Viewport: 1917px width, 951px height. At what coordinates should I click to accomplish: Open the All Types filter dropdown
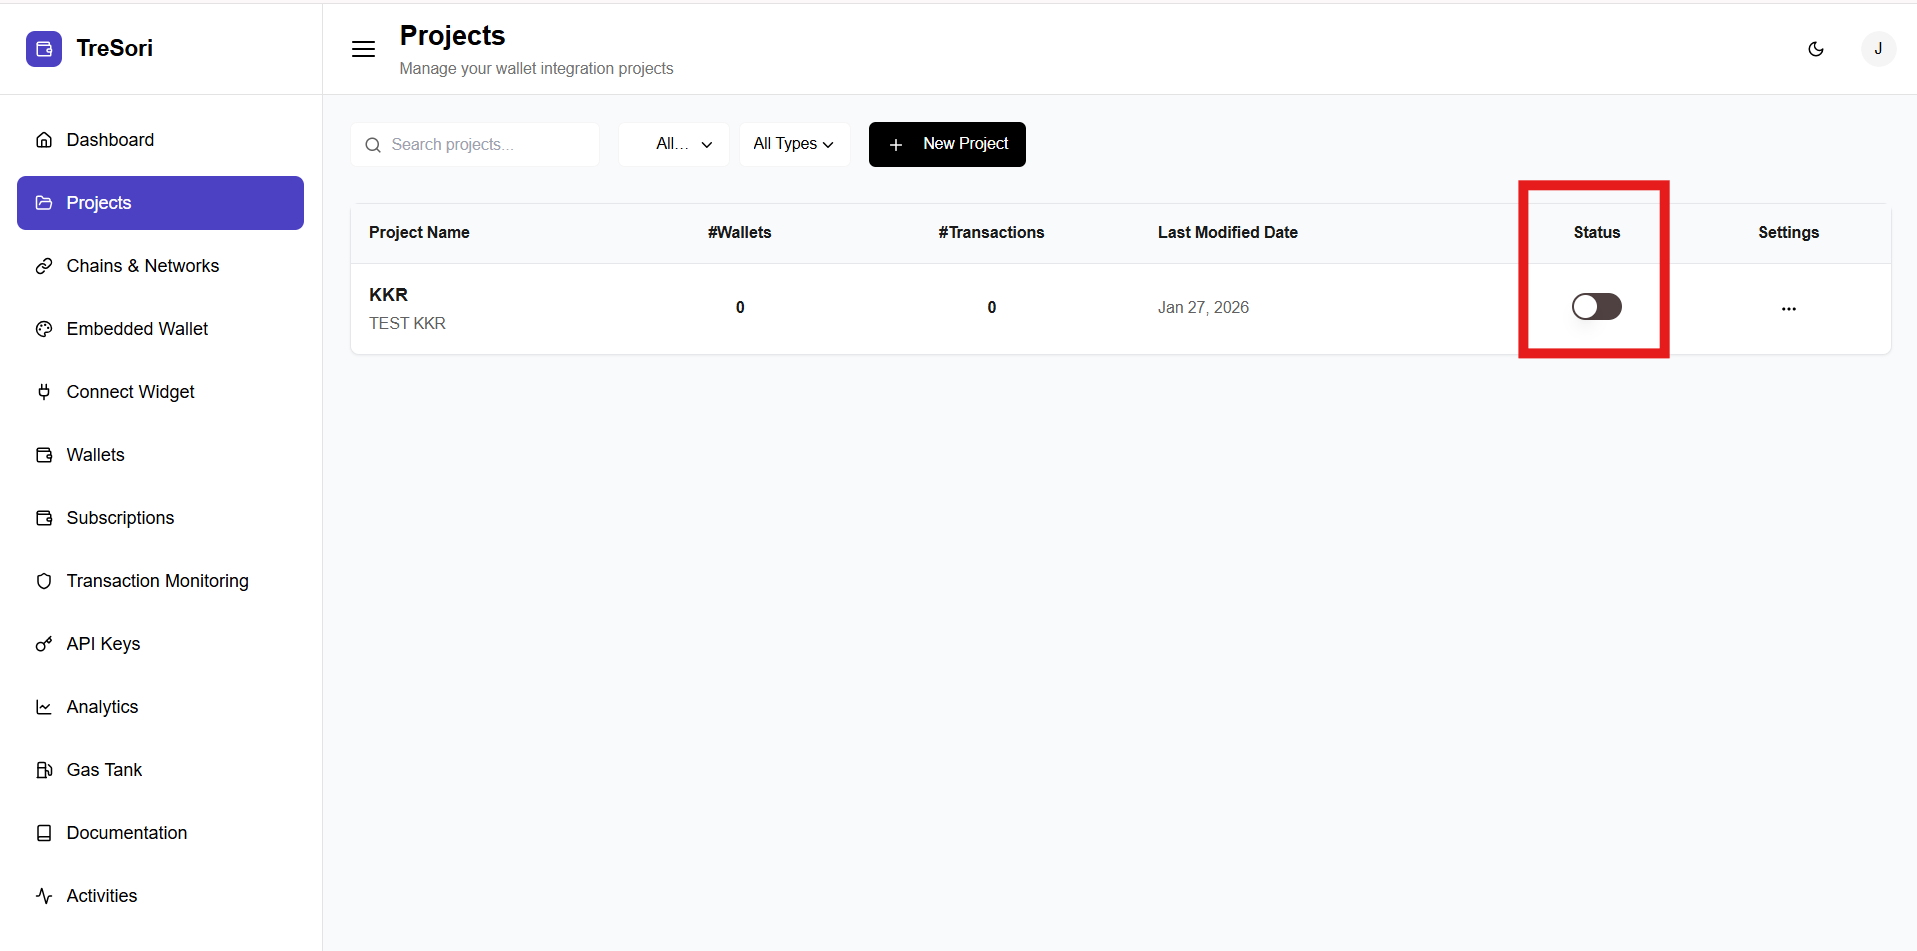794,144
